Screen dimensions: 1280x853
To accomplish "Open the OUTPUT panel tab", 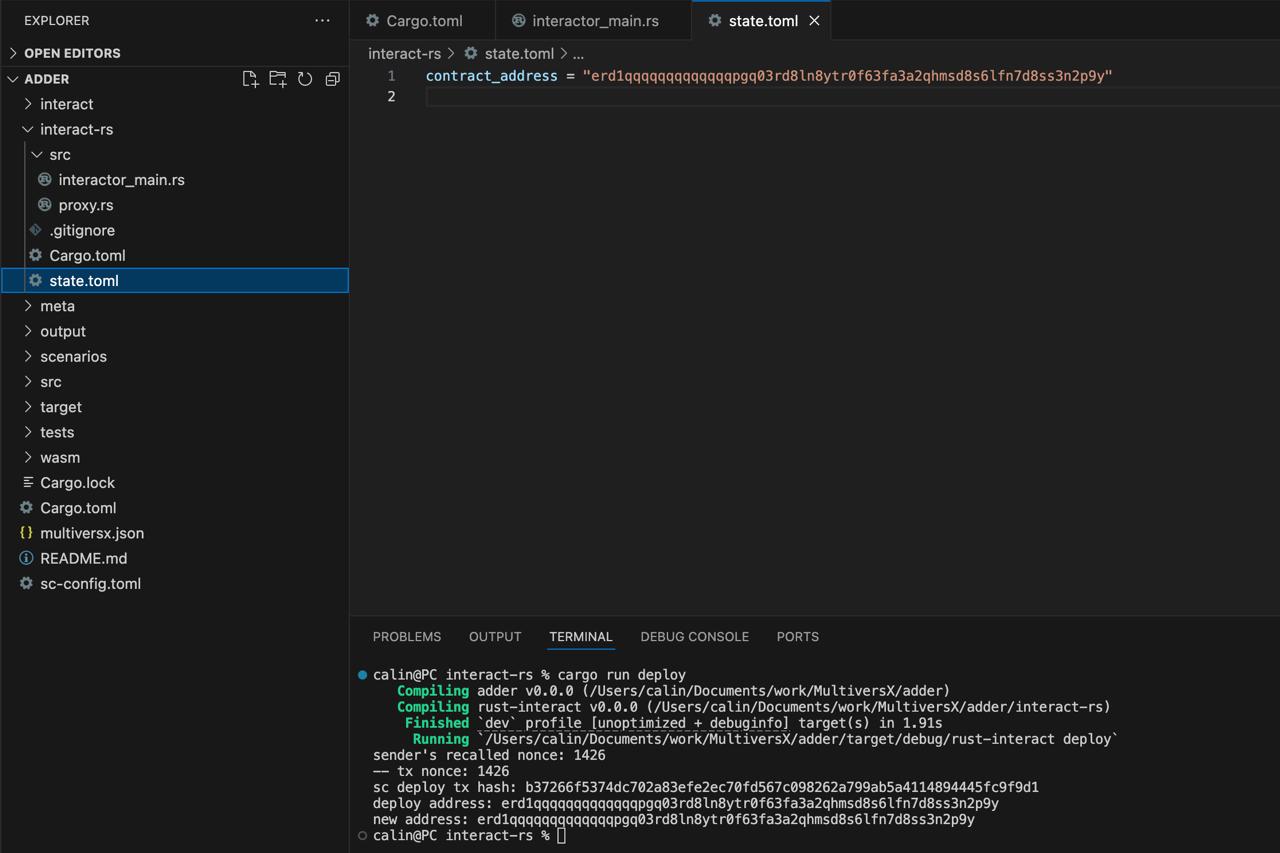I will 495,637.
